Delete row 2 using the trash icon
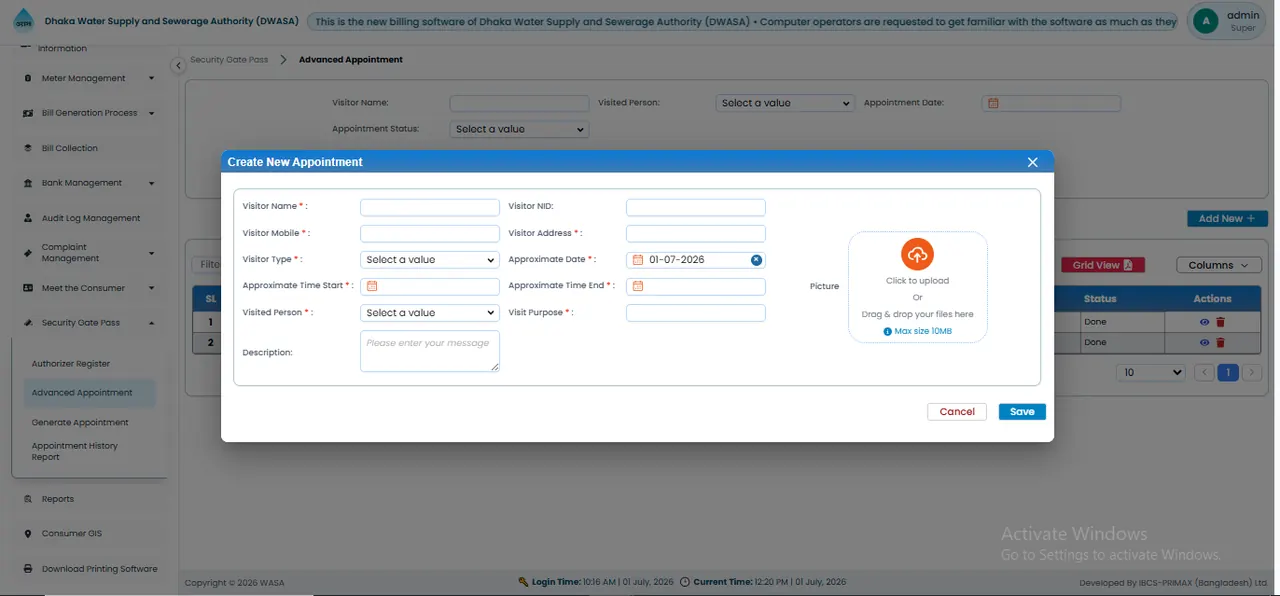 point(1220,342)
